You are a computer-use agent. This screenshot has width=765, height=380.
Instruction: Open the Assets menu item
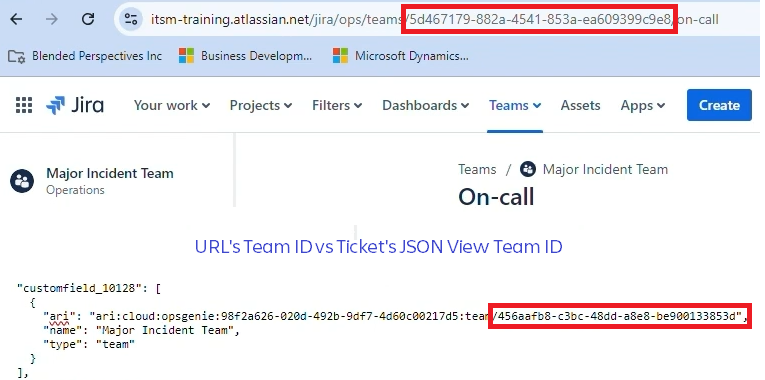point(581,105)
